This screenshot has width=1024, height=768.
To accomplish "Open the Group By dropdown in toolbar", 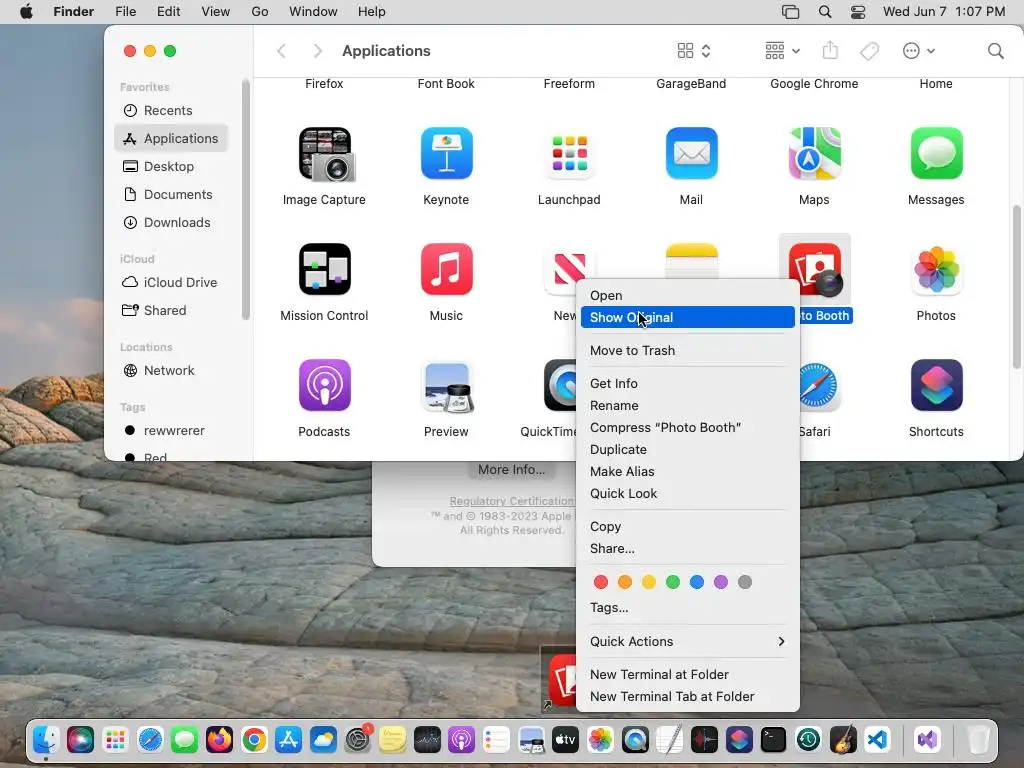I will point(782,51).
